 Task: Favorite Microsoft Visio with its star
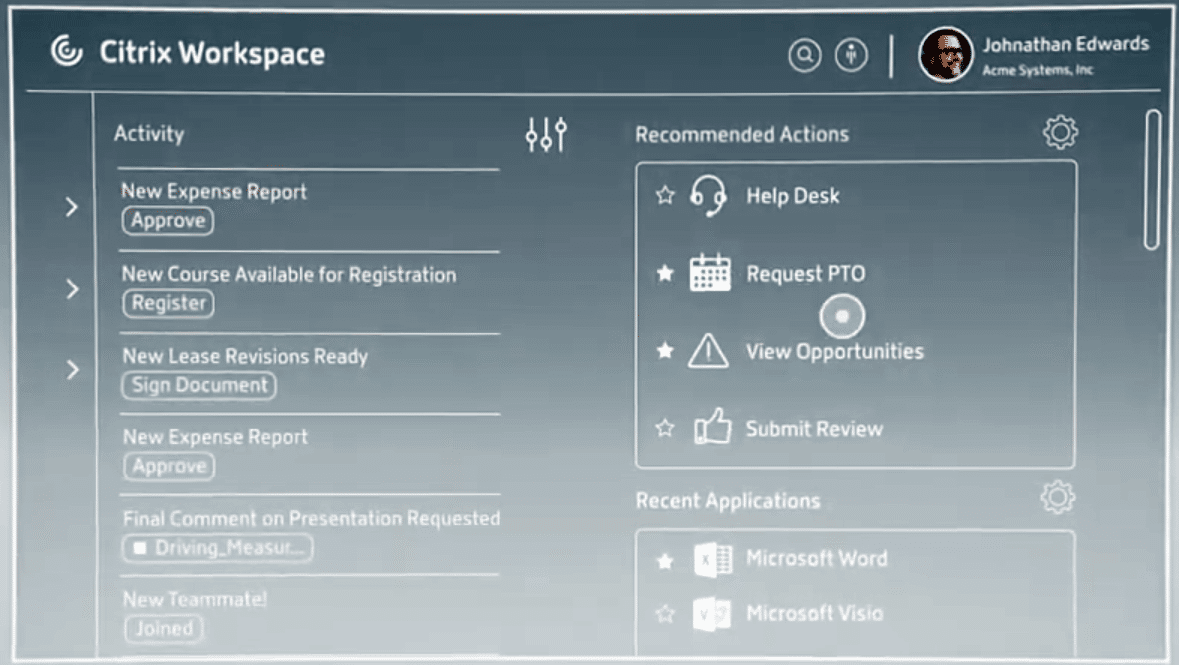[665, 614]
